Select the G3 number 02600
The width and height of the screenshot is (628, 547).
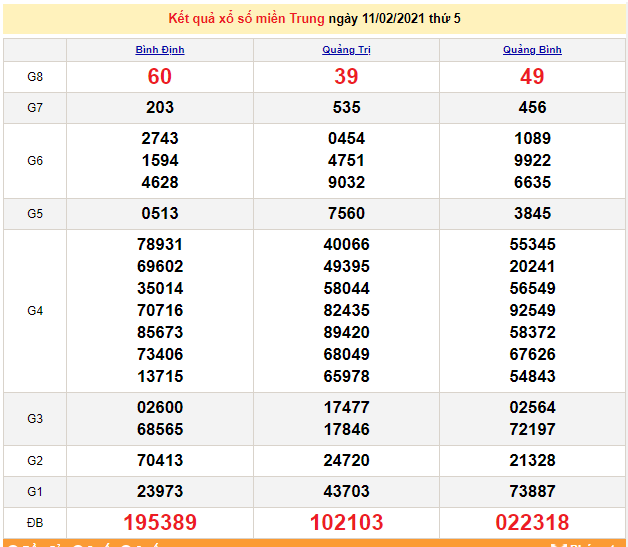[x=160, y=407]
